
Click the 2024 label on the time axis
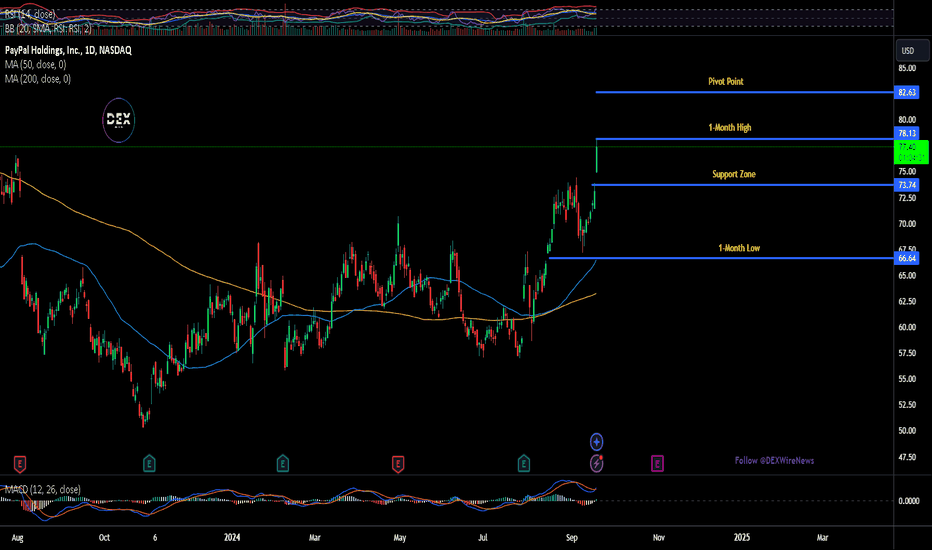tap(232, 538)
